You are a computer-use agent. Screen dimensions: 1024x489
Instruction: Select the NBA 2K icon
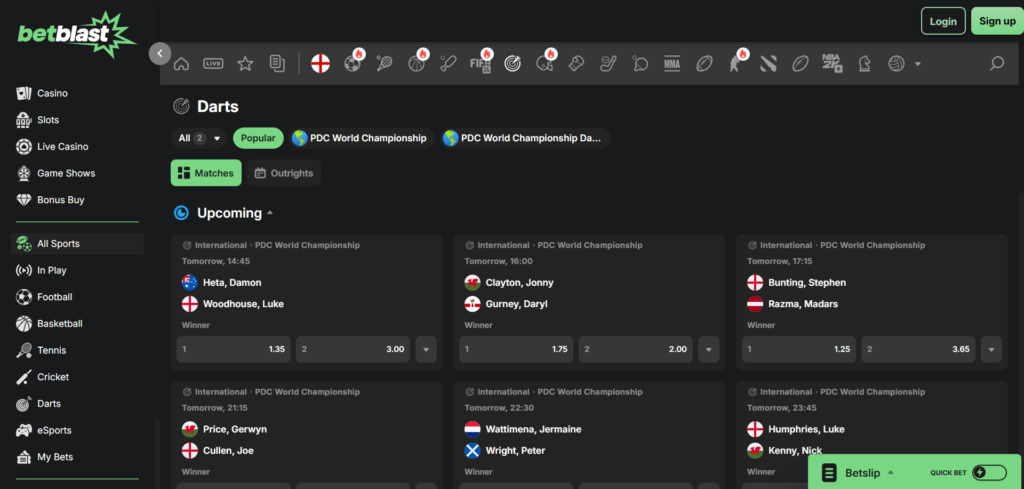click(x=831, y=64)
